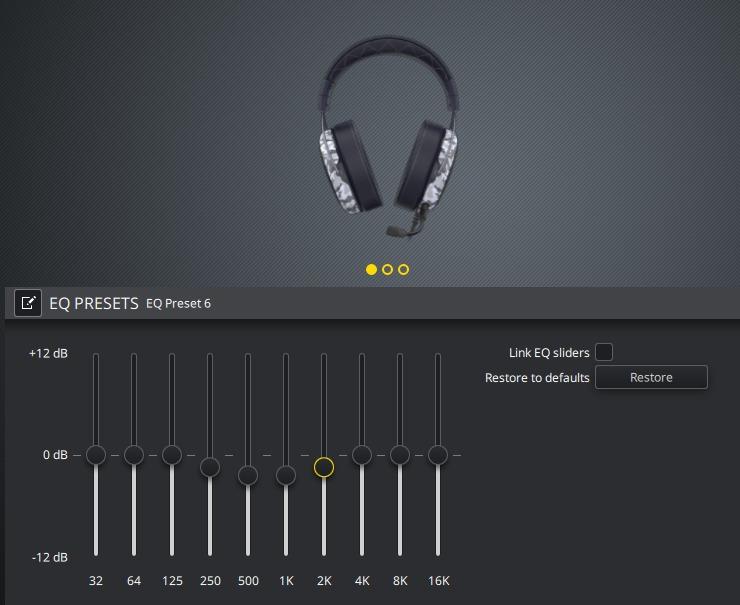740x605 pixels.
Task: Click the Link EQ sliders label
Action: 549,353
